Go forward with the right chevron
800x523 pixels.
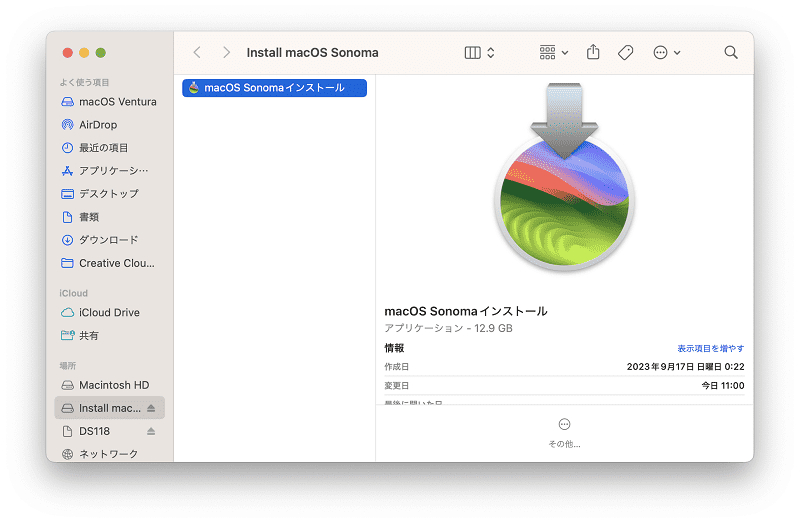pyautogui.click(x=227, y=53)
